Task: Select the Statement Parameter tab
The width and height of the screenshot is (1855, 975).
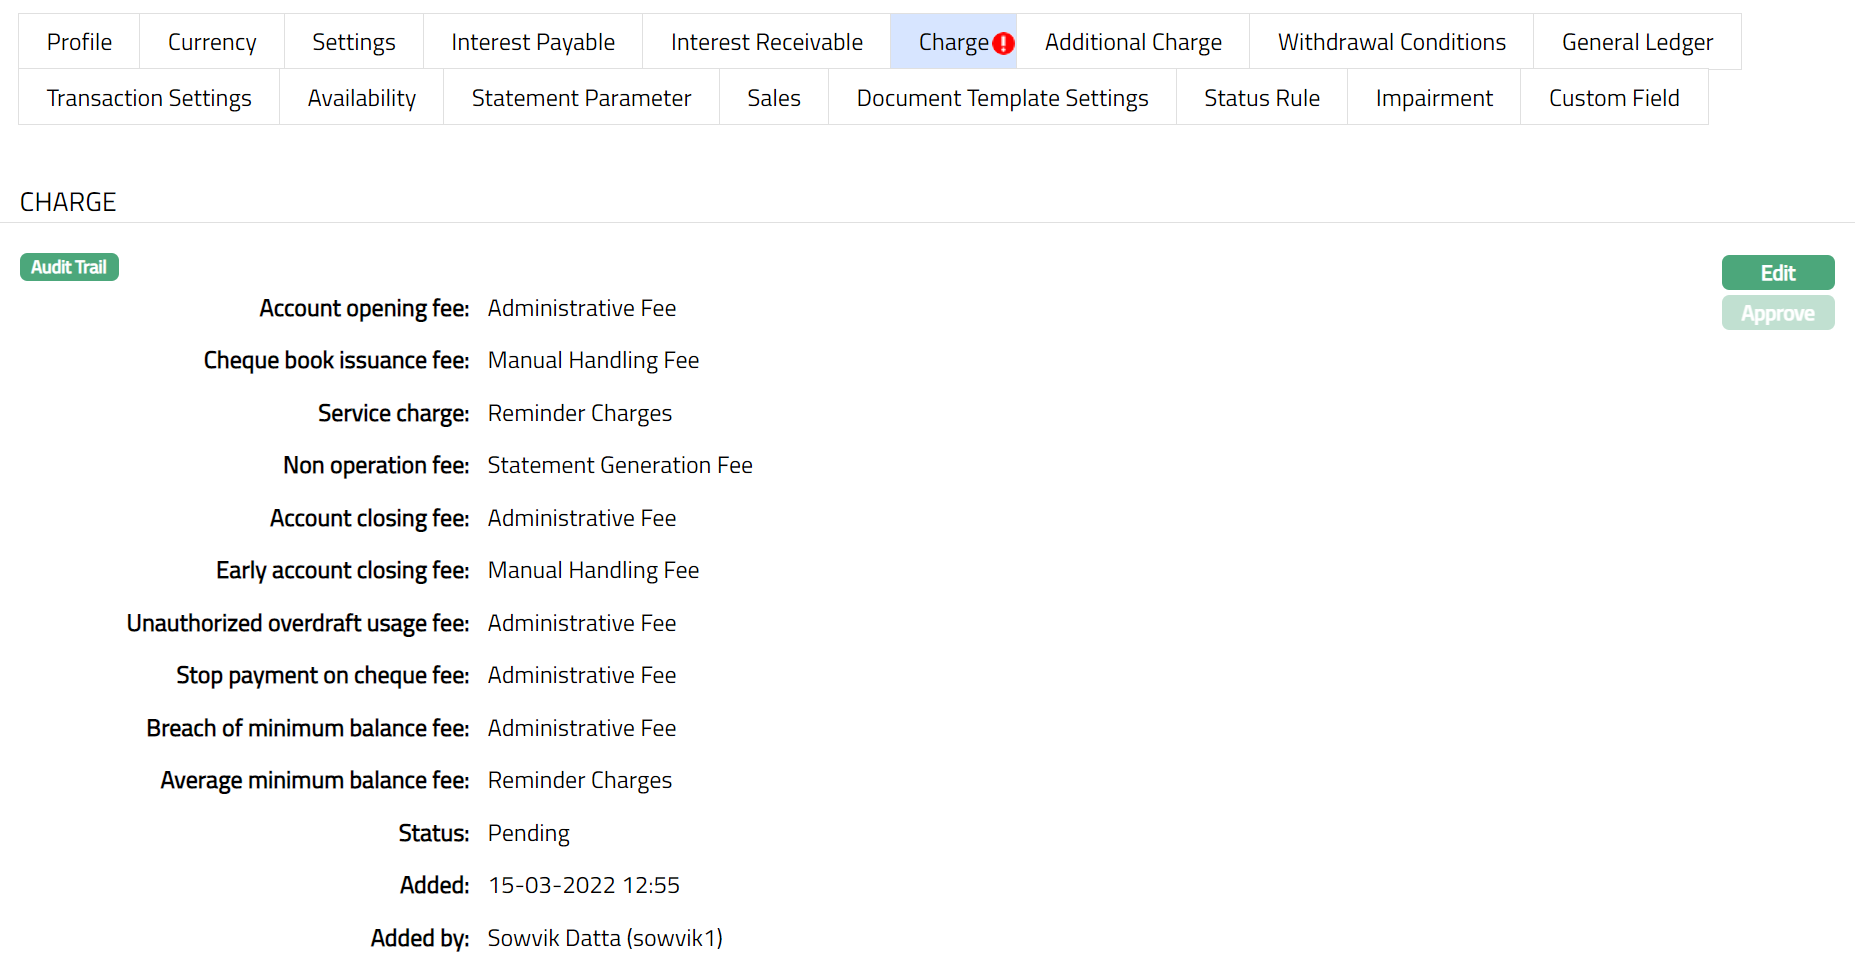Action: point(581,98)
